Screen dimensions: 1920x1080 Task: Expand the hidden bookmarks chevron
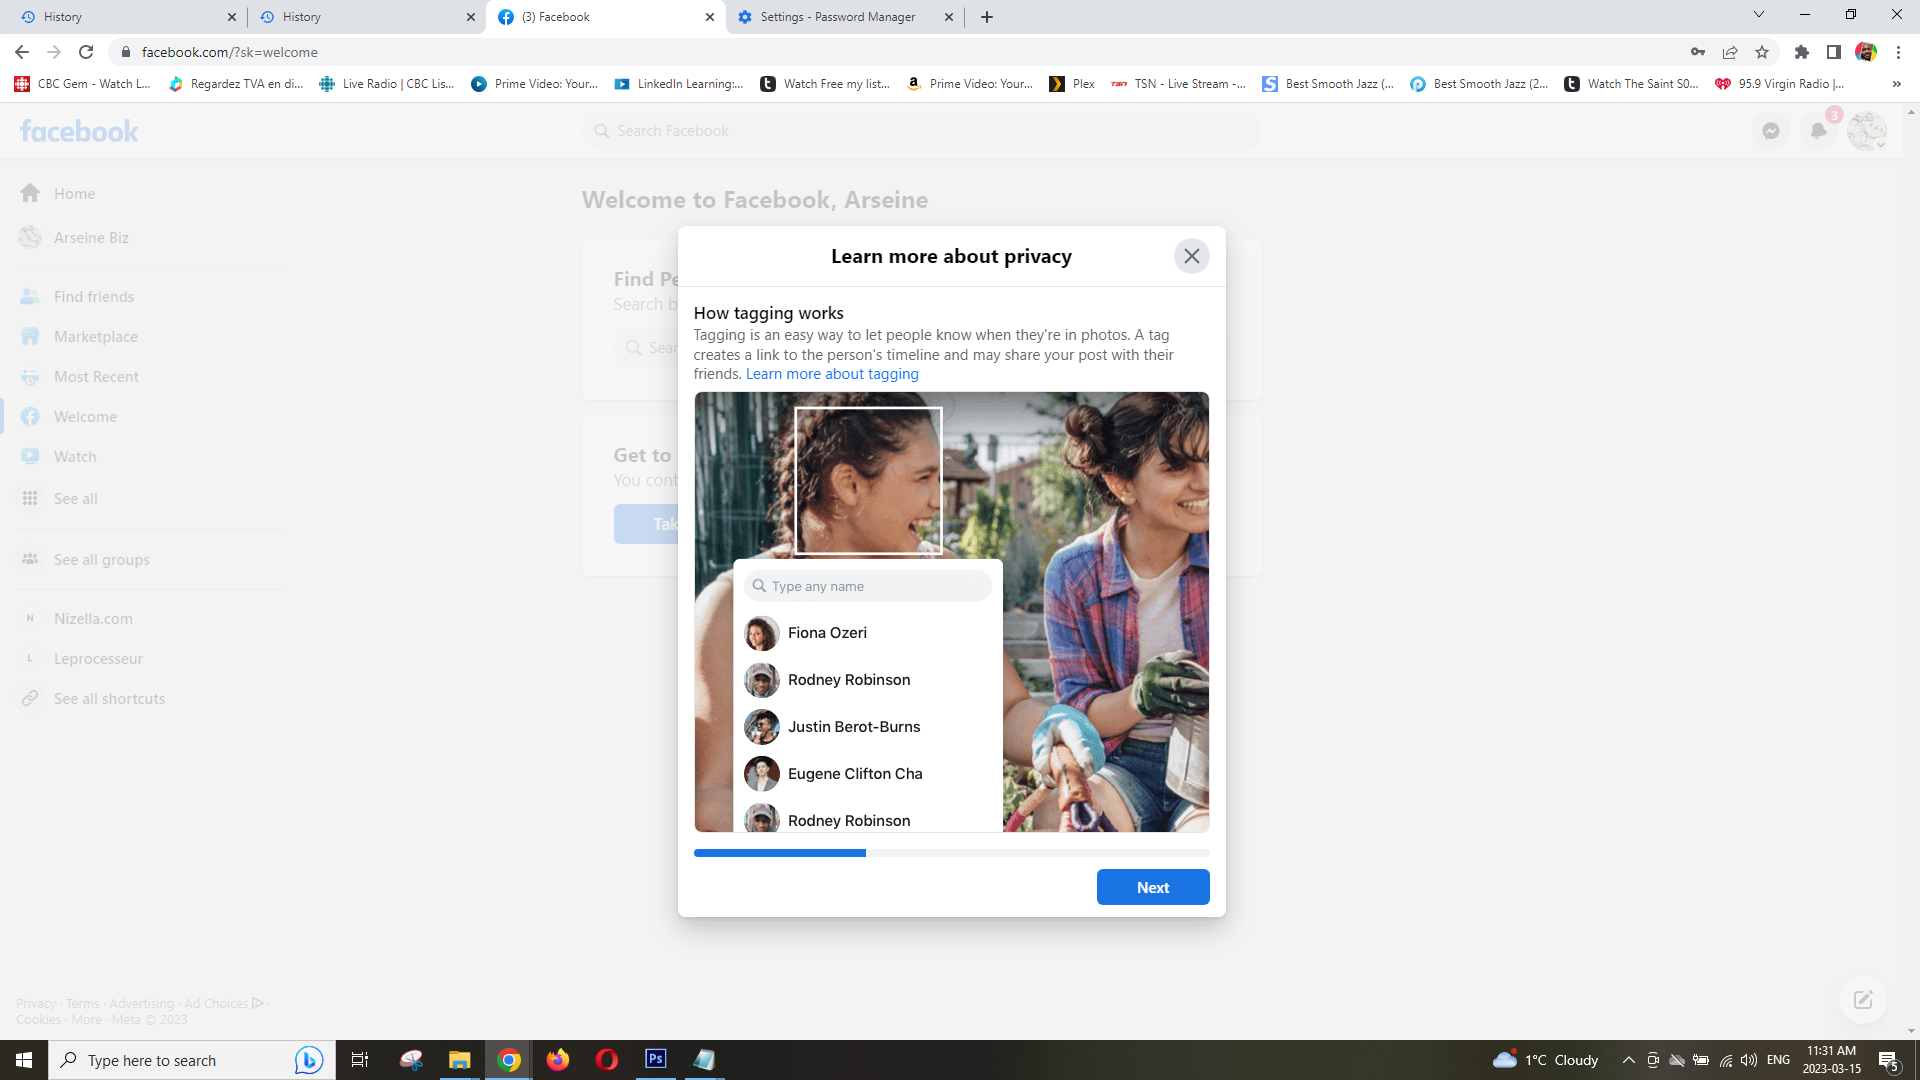click(x=1896, y=84)
